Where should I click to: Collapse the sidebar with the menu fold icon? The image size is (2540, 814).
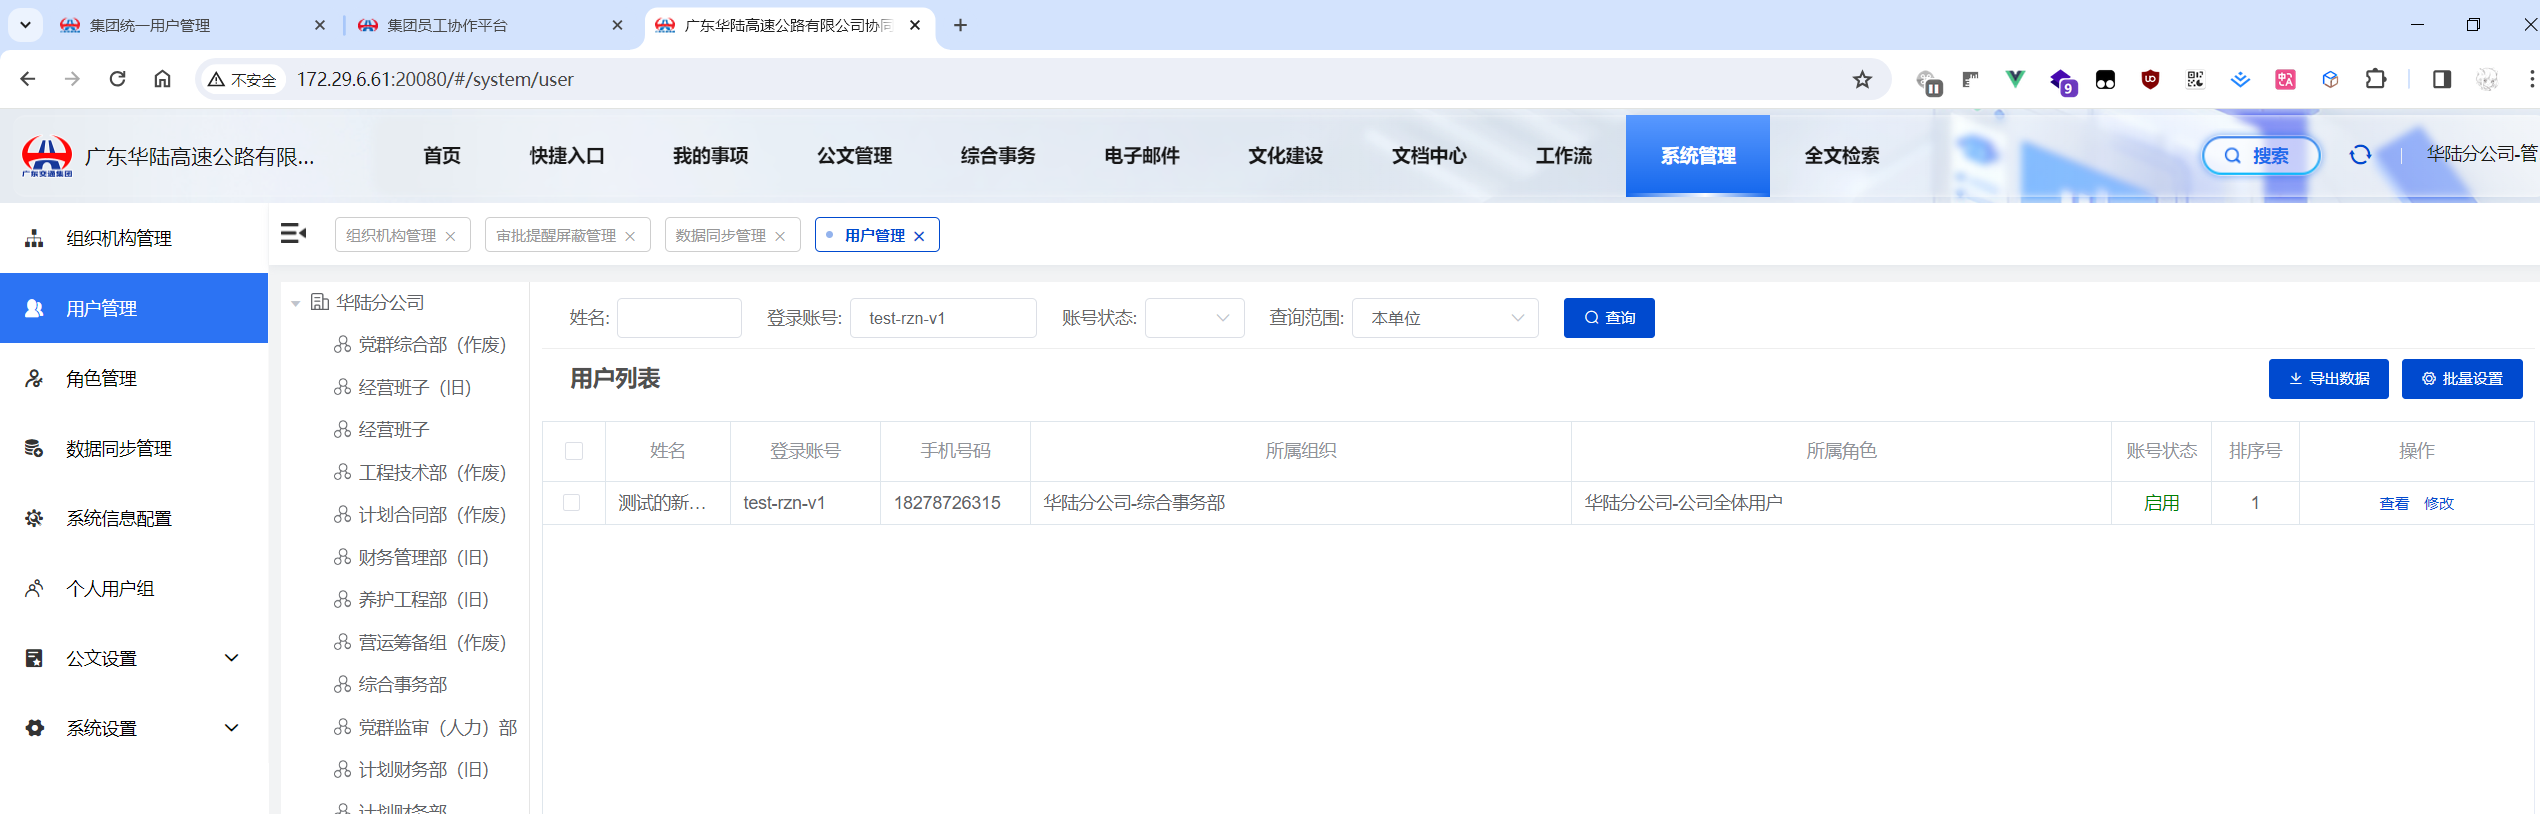tap(293, 234)
